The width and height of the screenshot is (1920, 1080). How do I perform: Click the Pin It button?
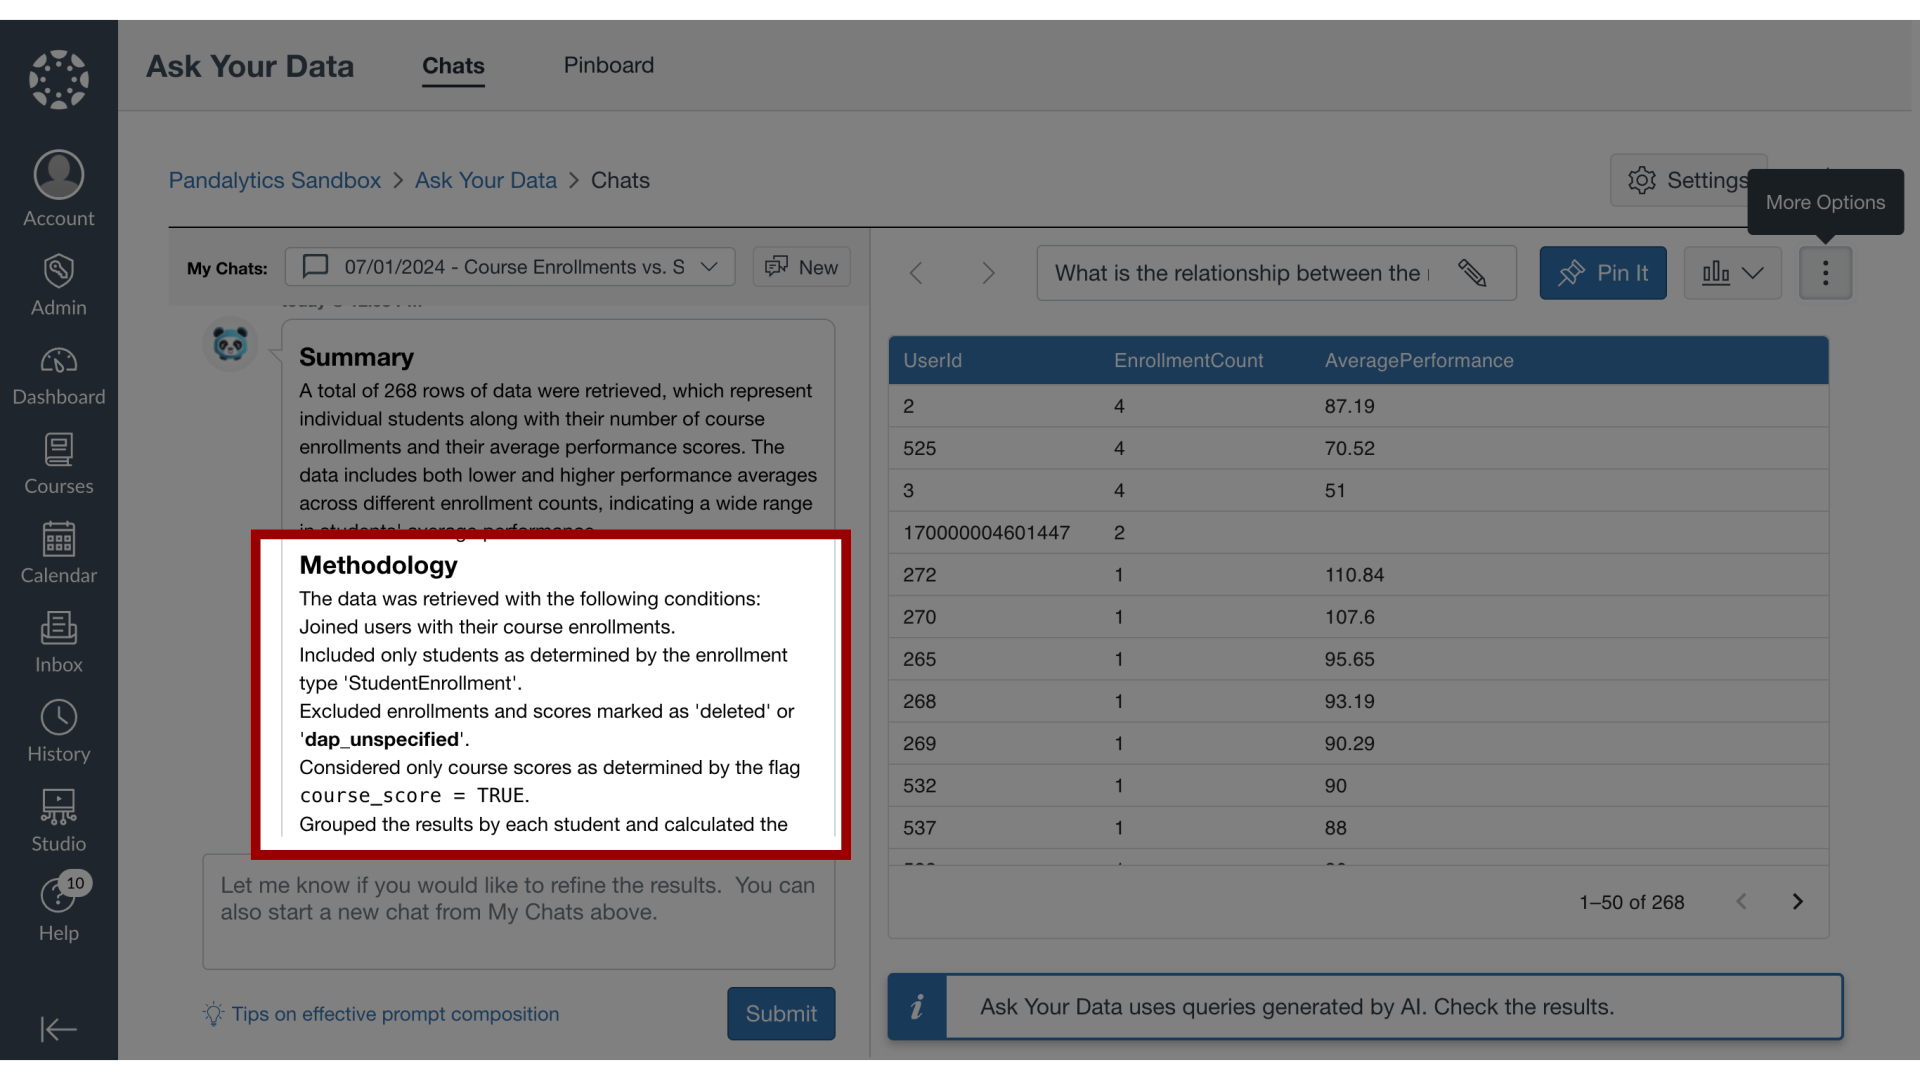[x=1604, y=272]
